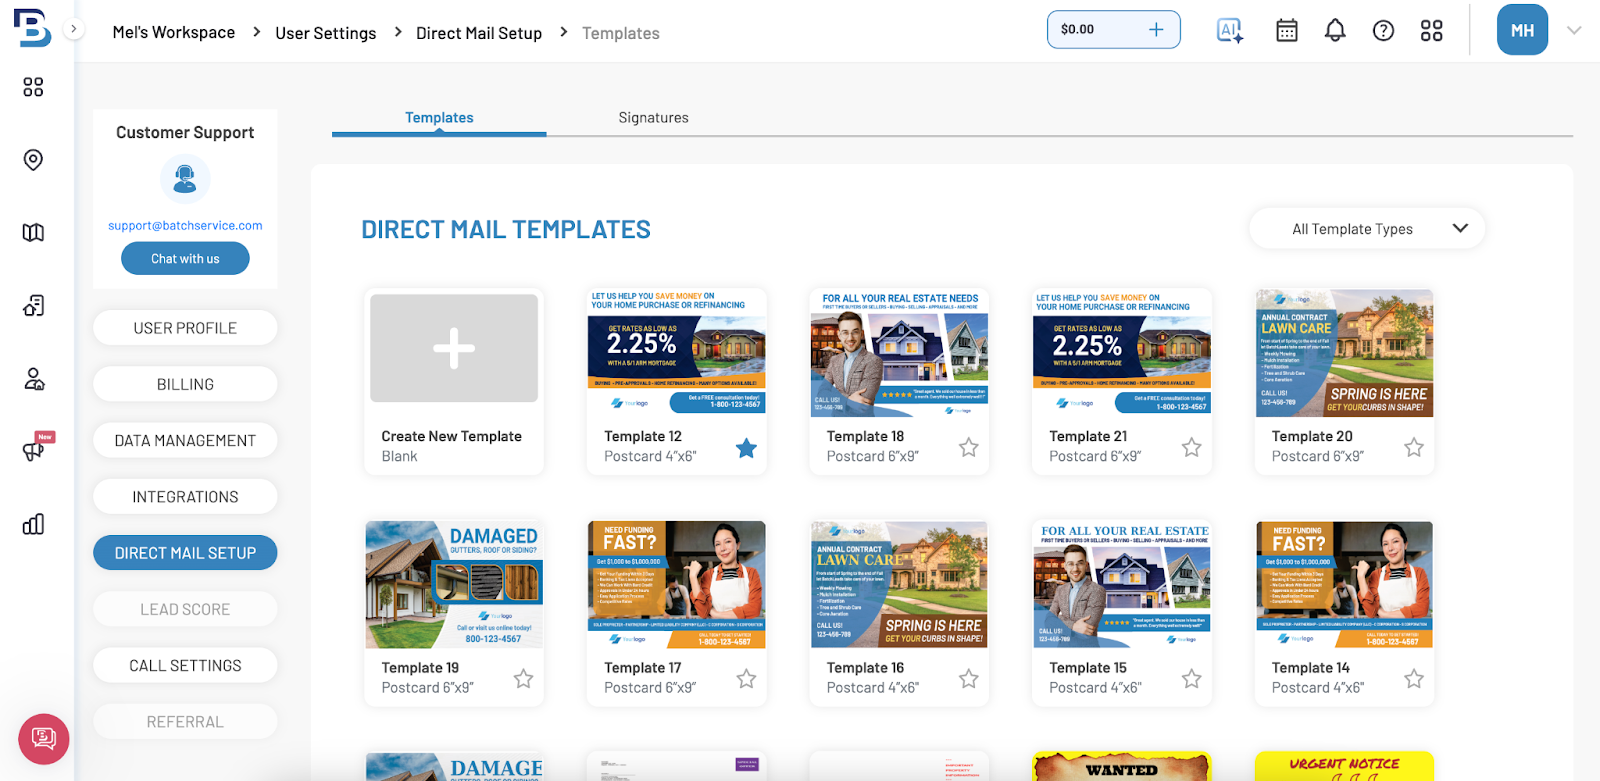Open USER PROFILE settings
Image resolution: width=1600 pixels, height=781 pixels.
point(185,328)
